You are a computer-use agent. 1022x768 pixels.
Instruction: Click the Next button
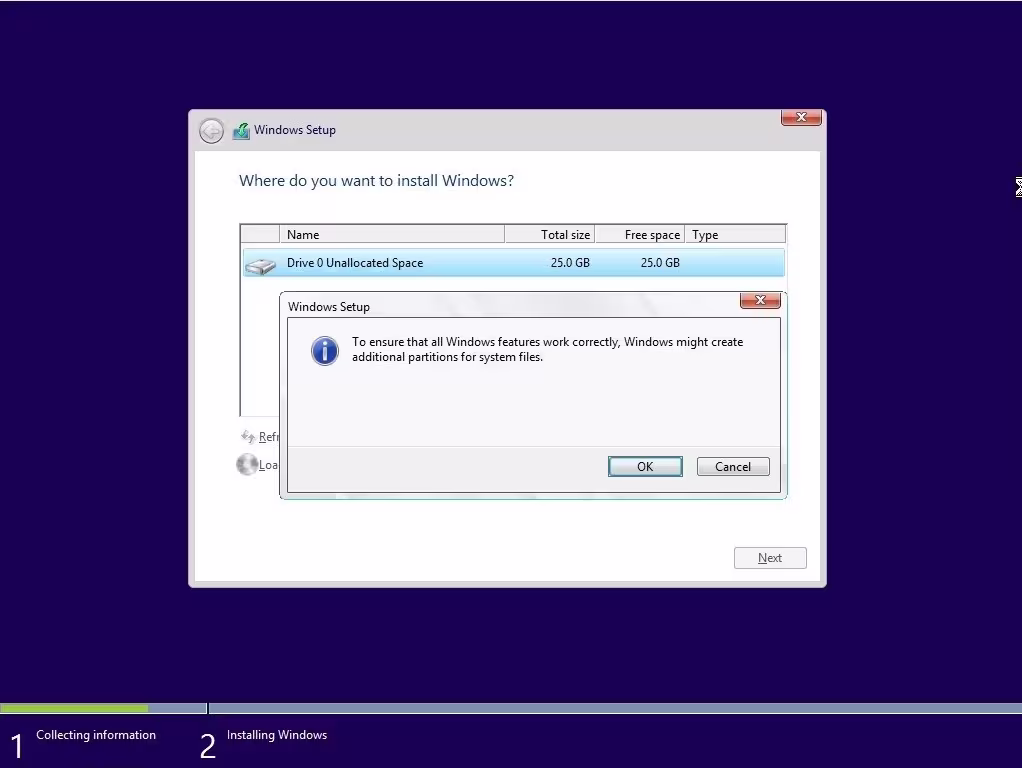[x=770, y=557]
